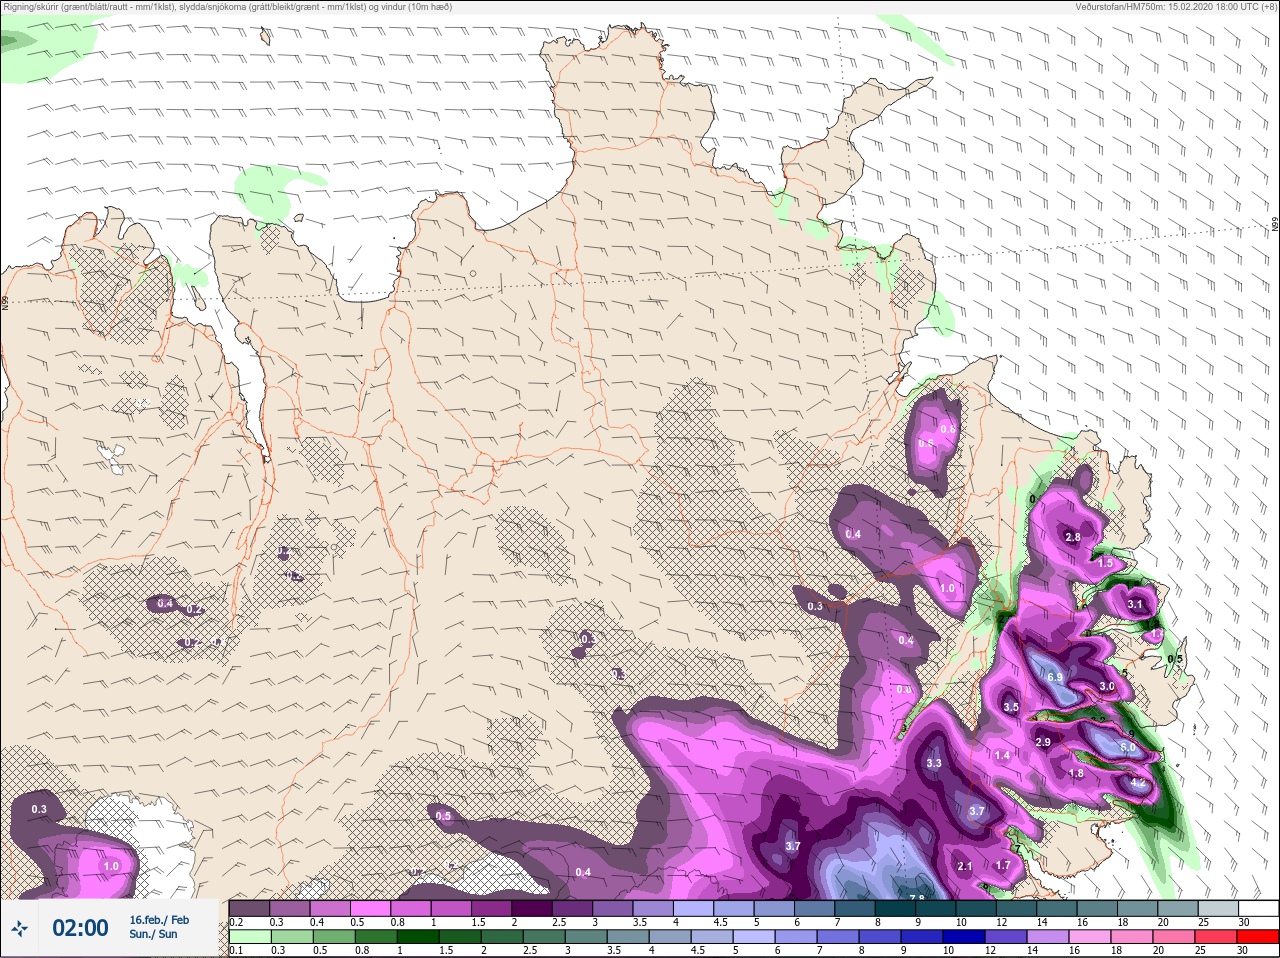Pick the upper scale swatch between 9 and 10
The width and height of the screenshot is (1280, 958).
tap(937, 909)
